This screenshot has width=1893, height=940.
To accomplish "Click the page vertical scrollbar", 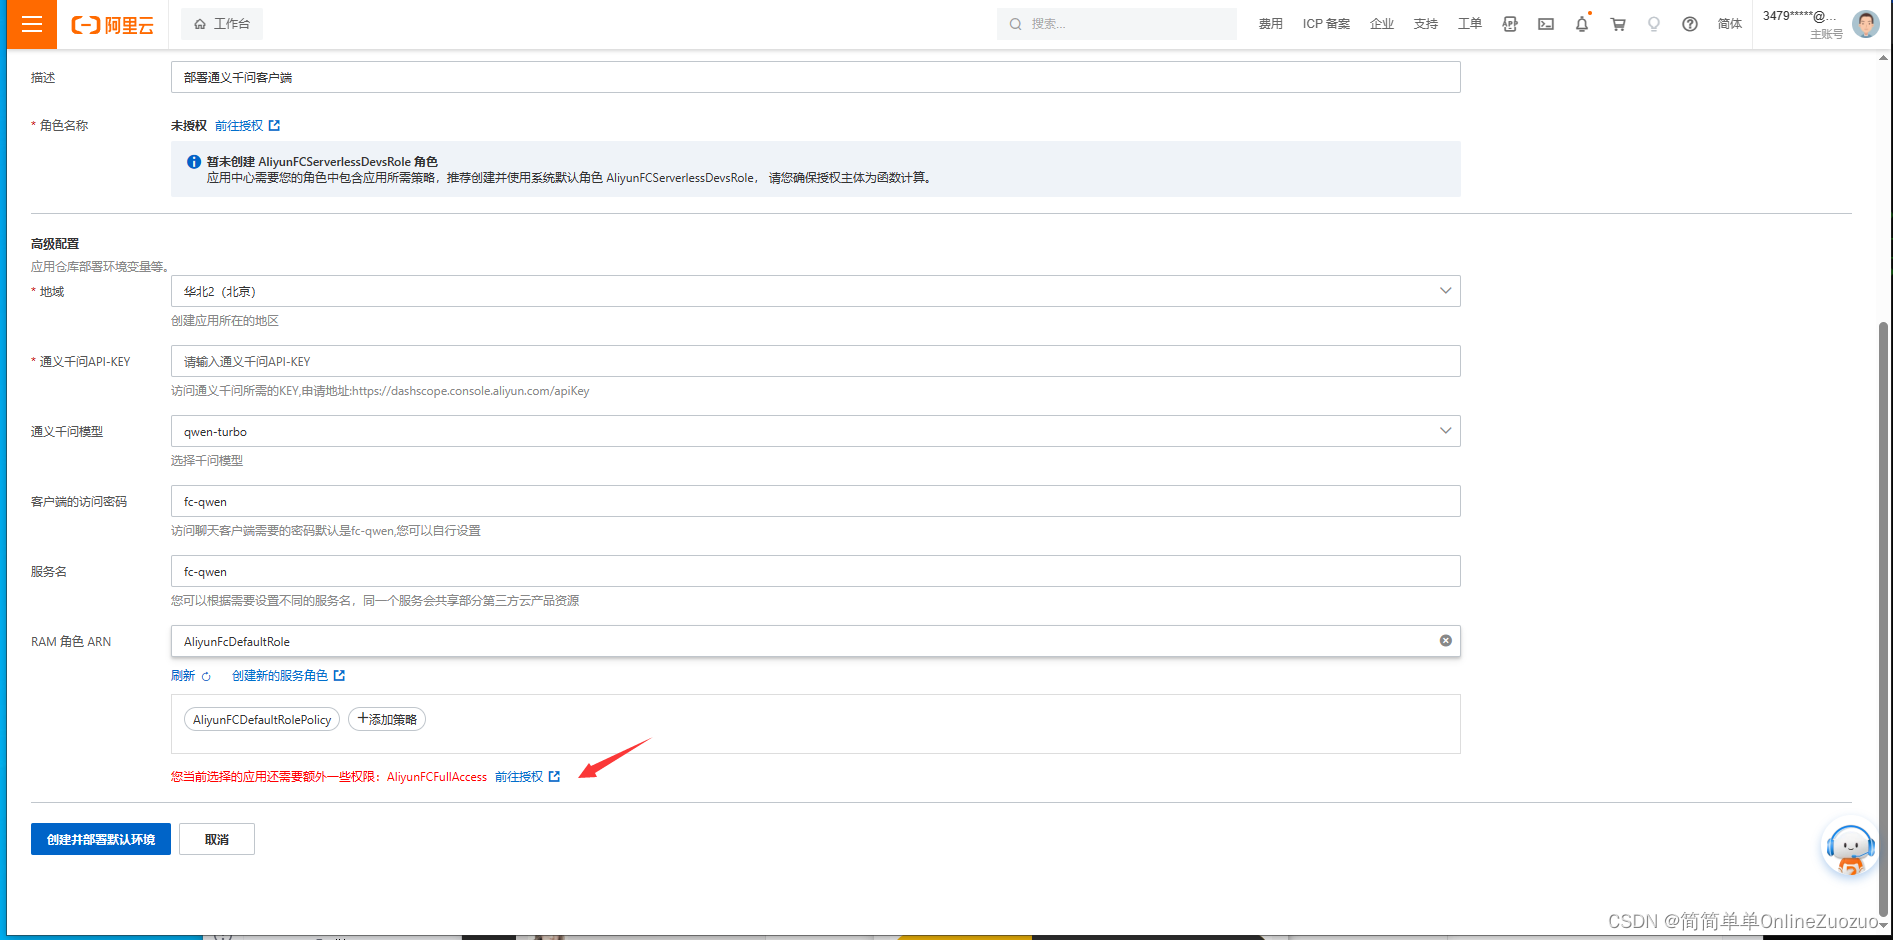I will point(1883,620).
